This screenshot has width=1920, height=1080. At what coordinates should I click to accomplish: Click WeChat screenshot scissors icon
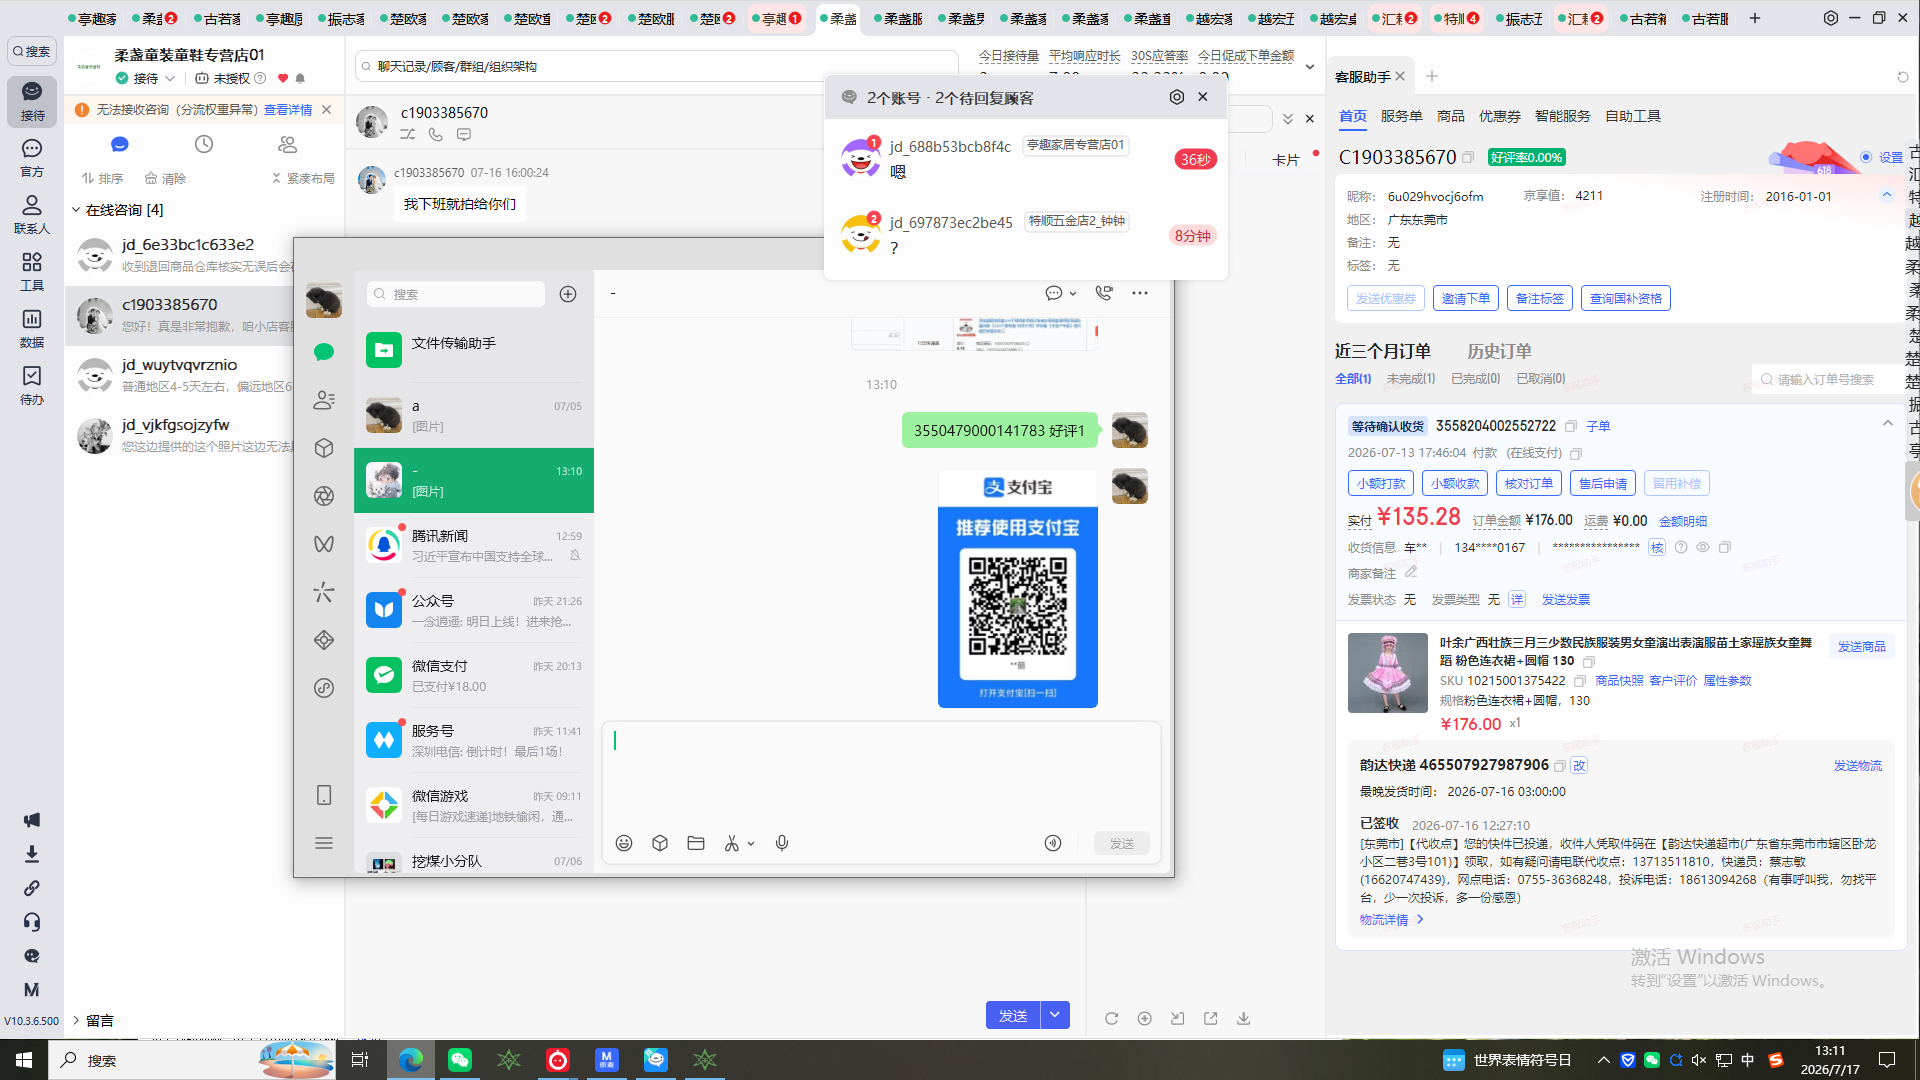pos(732,843)
